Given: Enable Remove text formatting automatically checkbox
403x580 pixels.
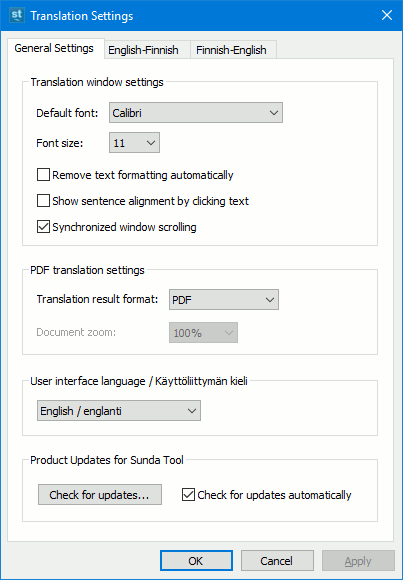Looking at the screenshot, I should [43, 175].
